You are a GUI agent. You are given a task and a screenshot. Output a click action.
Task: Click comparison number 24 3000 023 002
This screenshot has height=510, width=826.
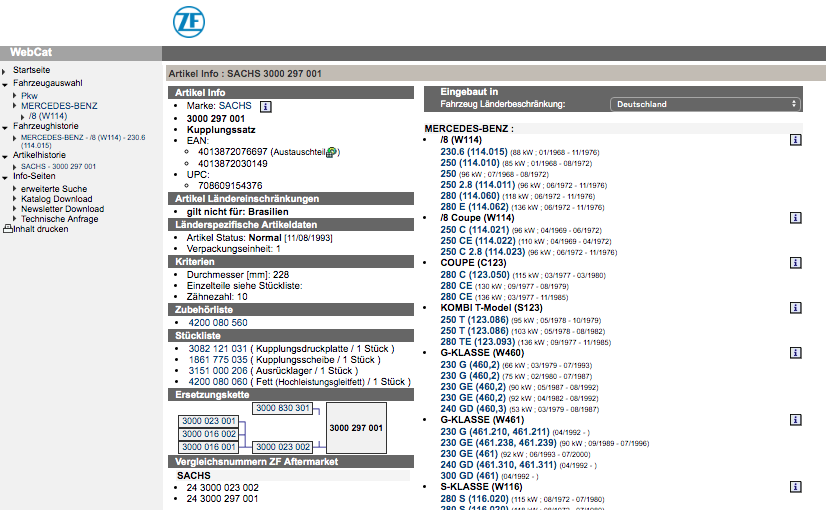(x=222, y=488)
